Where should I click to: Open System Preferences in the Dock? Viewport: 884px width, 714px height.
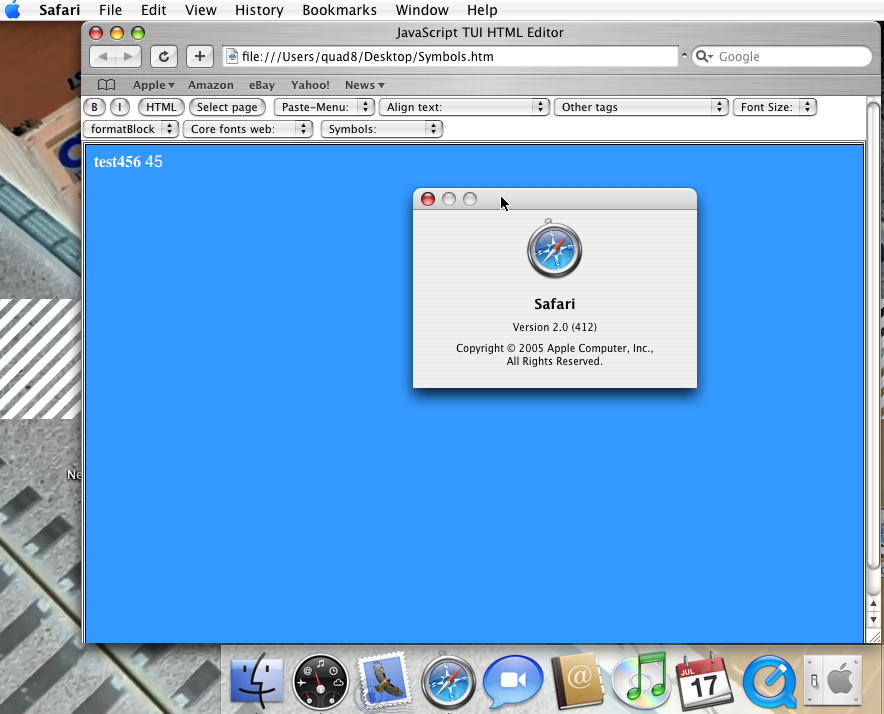[833, 680]
